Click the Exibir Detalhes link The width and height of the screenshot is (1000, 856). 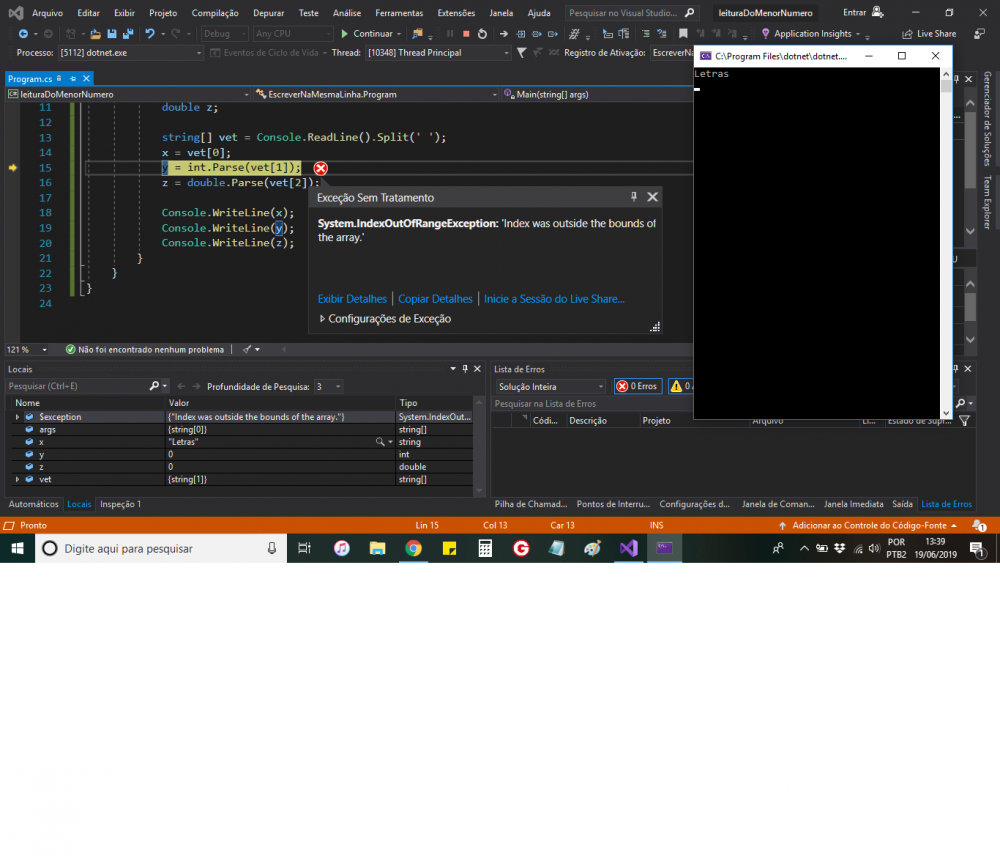(x=352, y=299)
